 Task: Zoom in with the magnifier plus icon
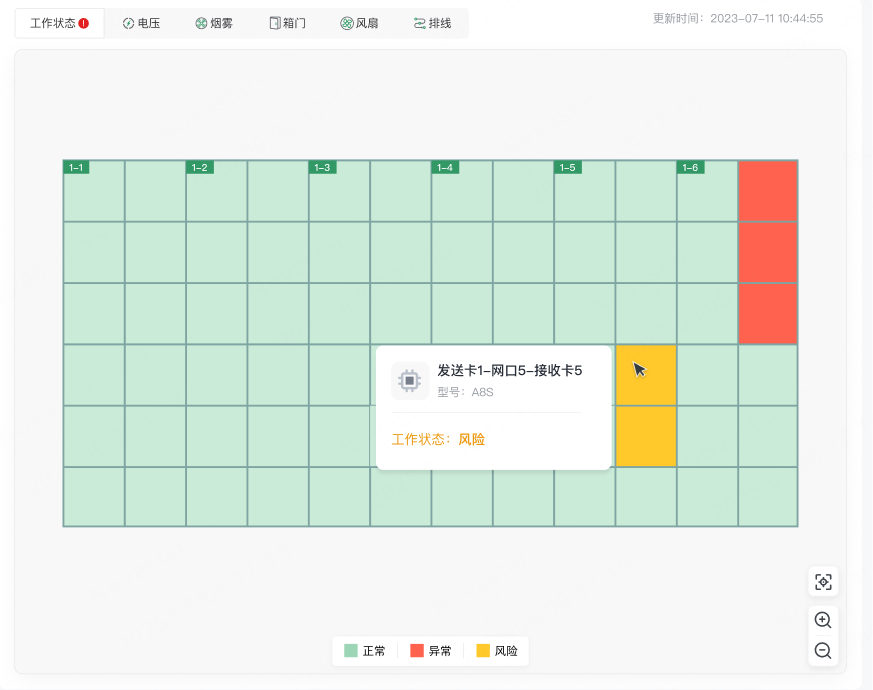click(x=823, y=620)
